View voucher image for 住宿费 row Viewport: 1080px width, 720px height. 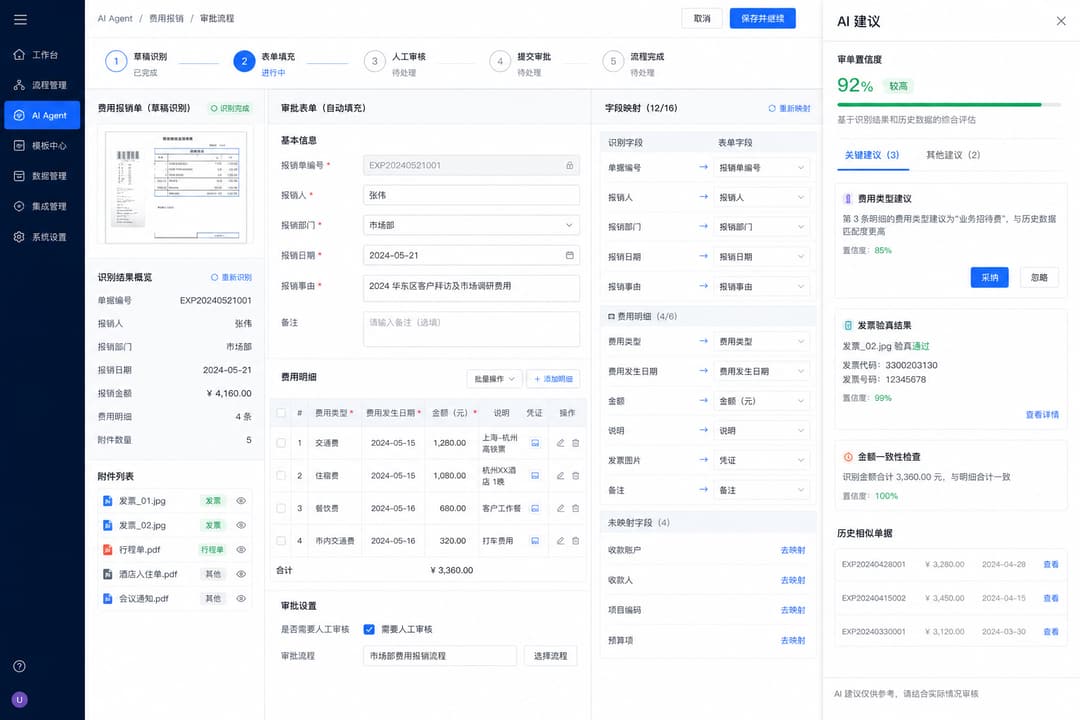click(534, 475)
